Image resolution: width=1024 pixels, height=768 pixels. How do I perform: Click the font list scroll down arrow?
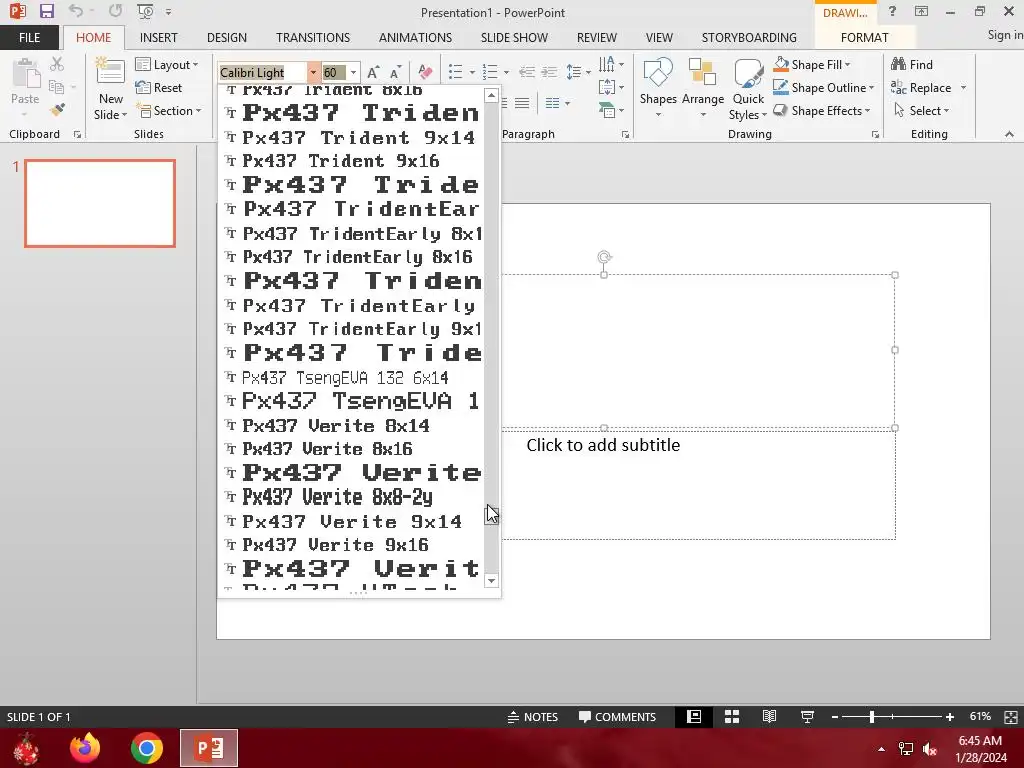coord(492,581)
